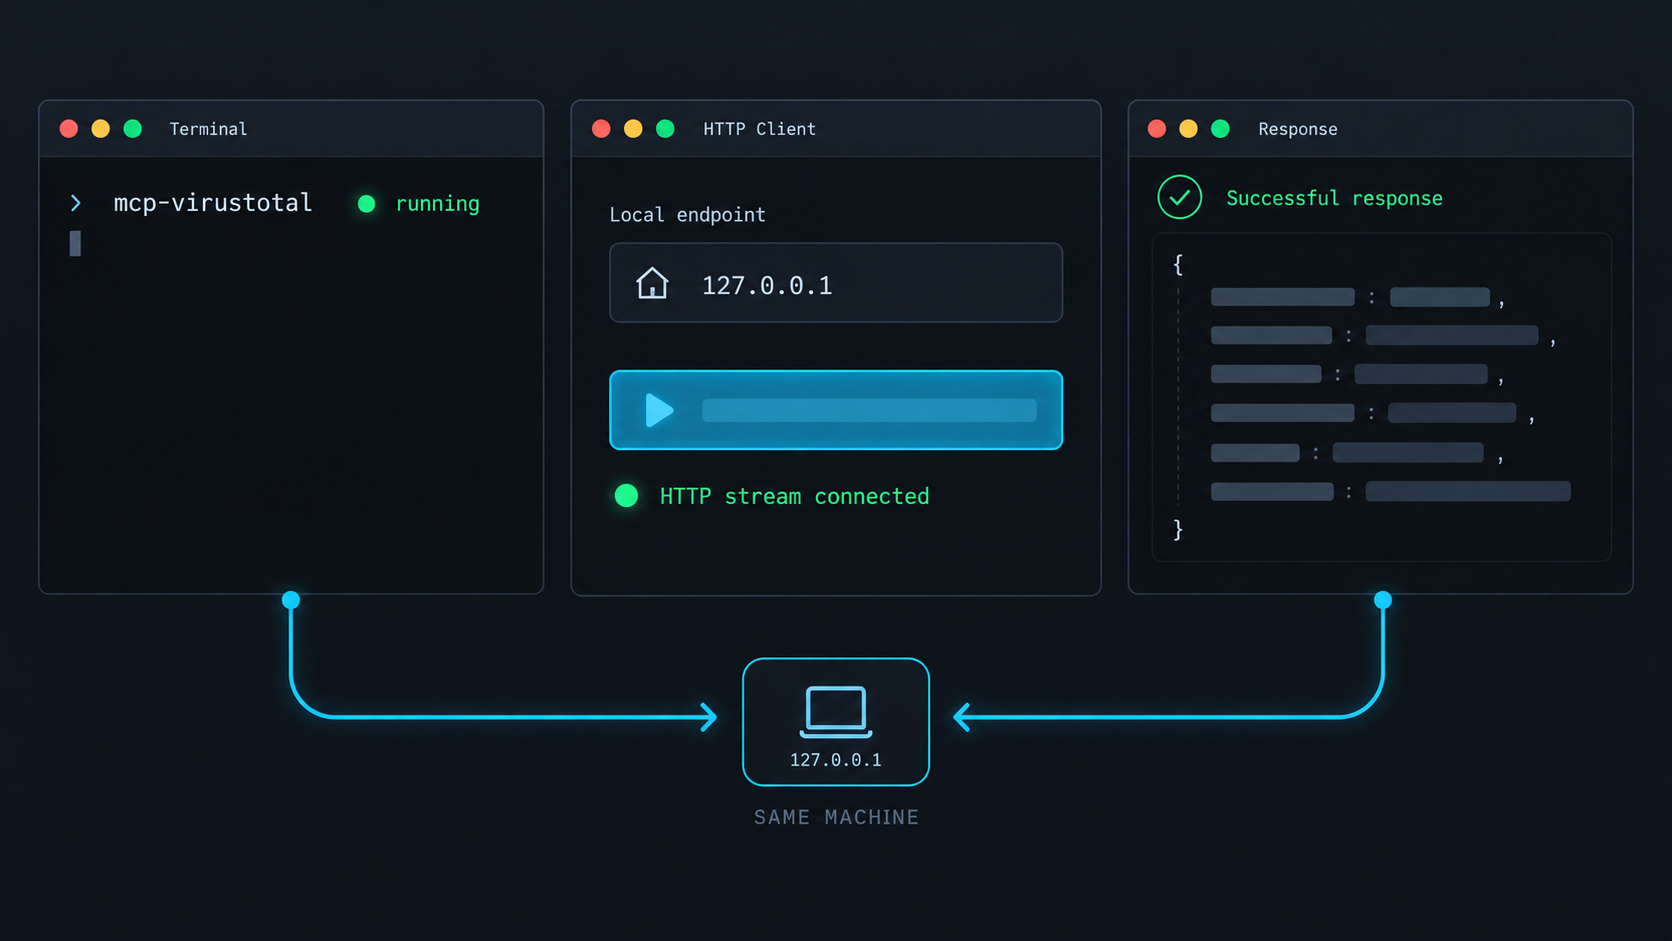The image size is (1672, 941).
Task: Click the green checkmark circle in Response window
Action: (x=1180, y=197)
